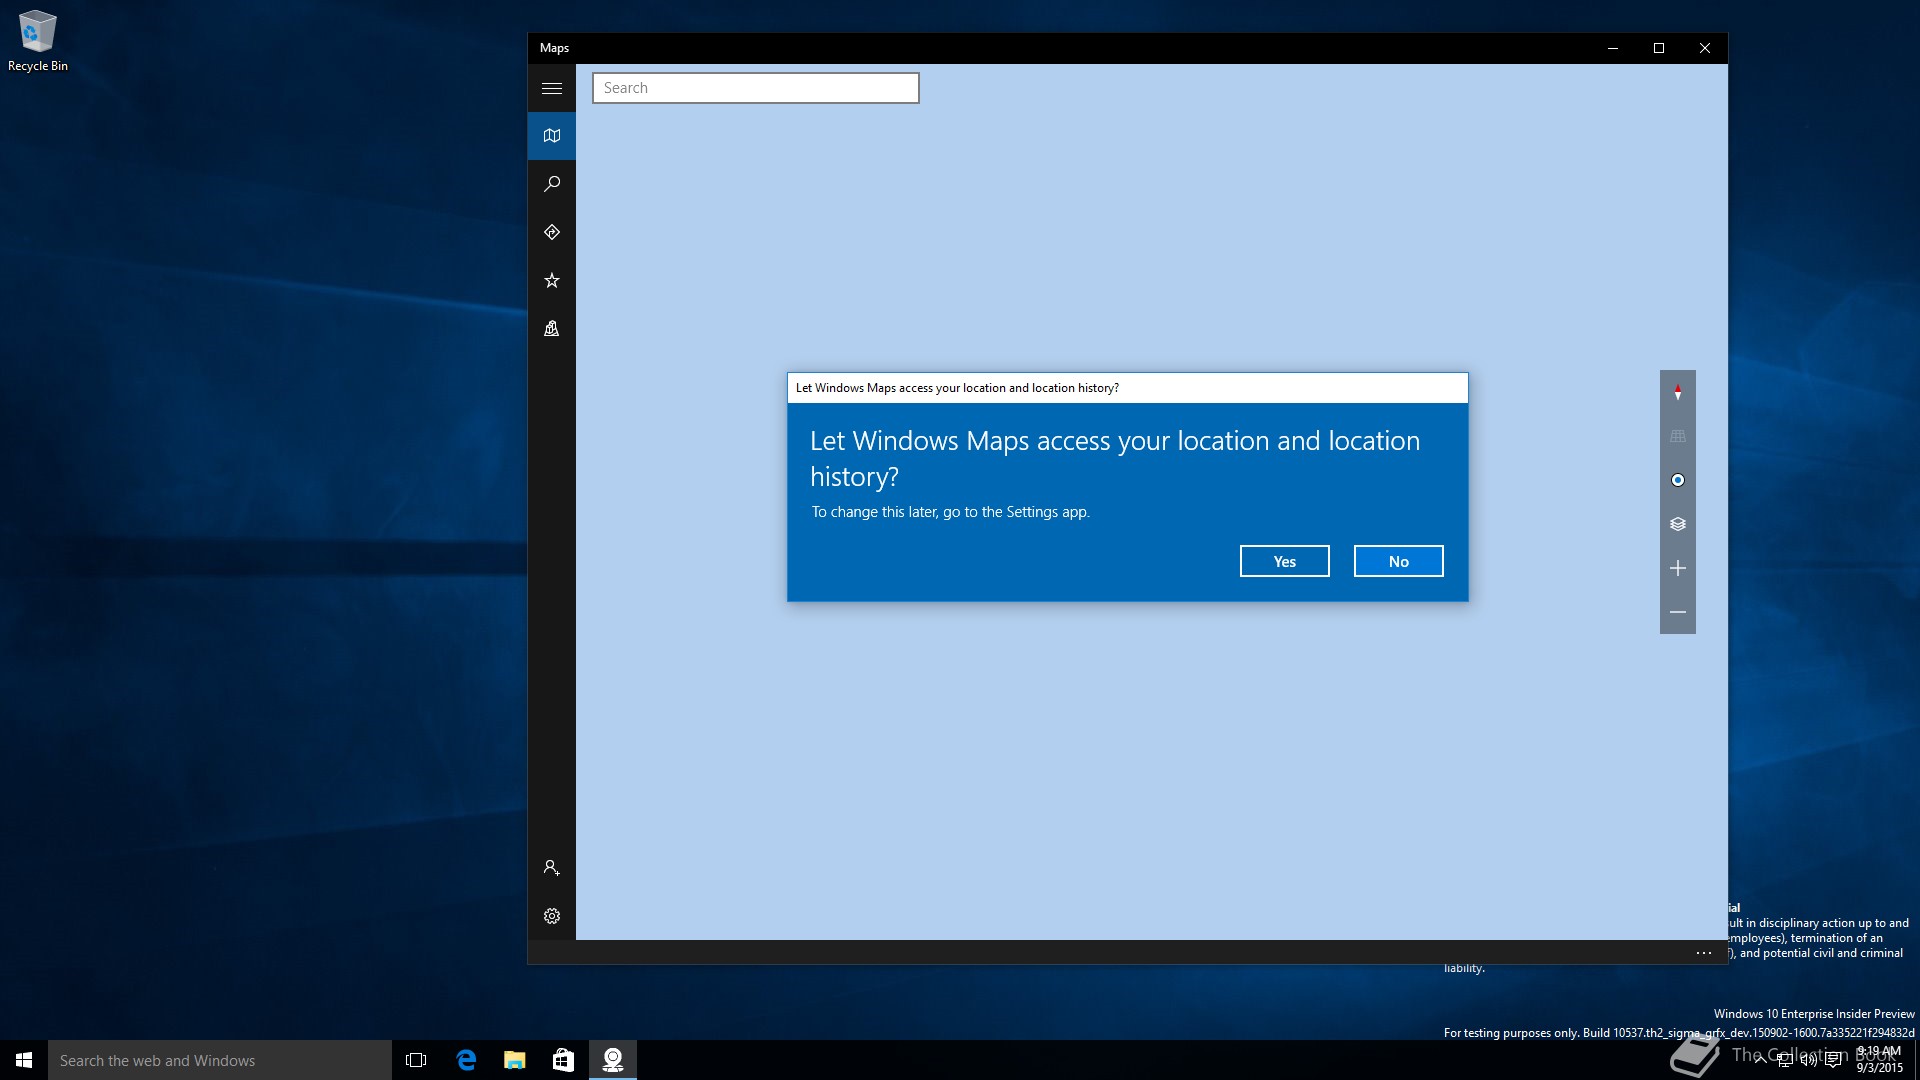This screenshot has height=1080, width=1920.
Task: Click Yes to allow location access
Action: pos(1284,561)
